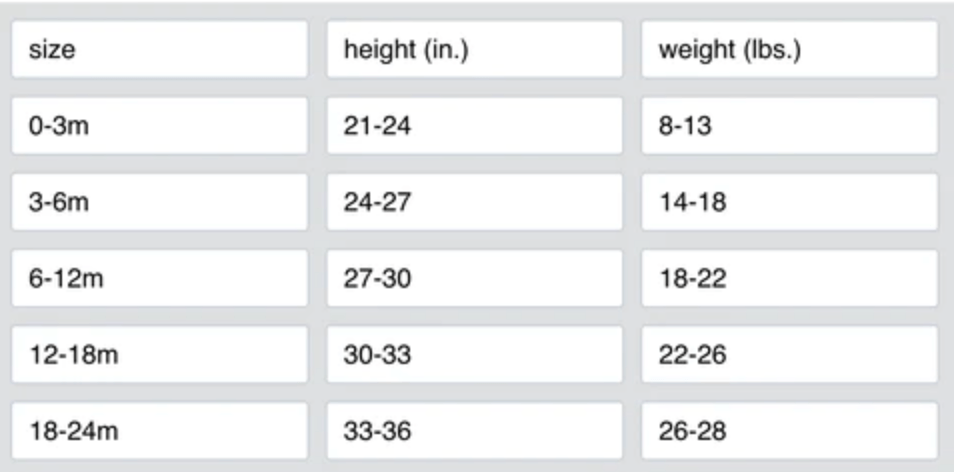Click the weight (lbs.) header cell
This screenshot has height=472, width=954.
click(x=789, y=50)
